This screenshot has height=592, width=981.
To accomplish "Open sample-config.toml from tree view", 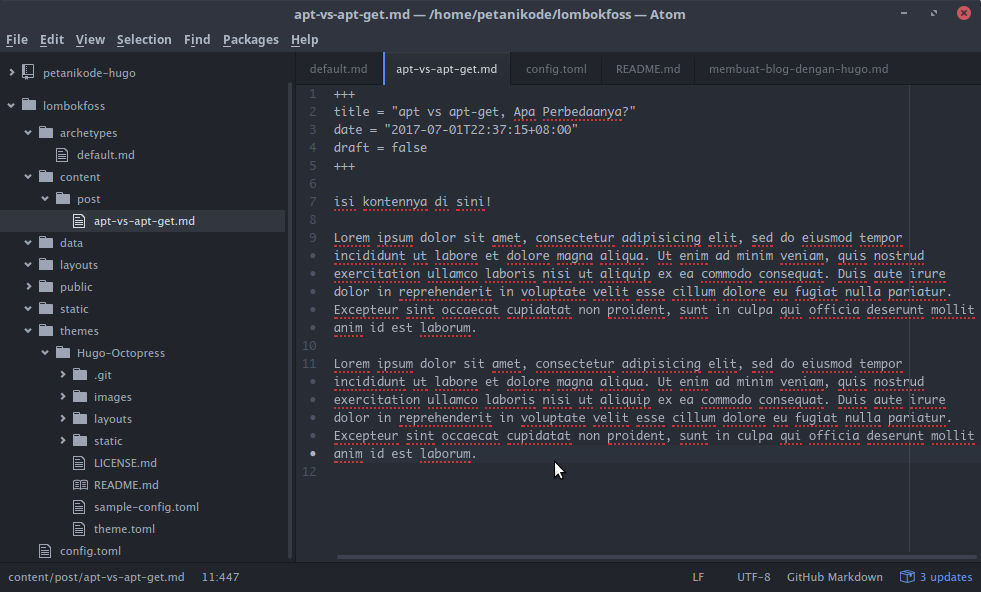I will coord(146,507).
